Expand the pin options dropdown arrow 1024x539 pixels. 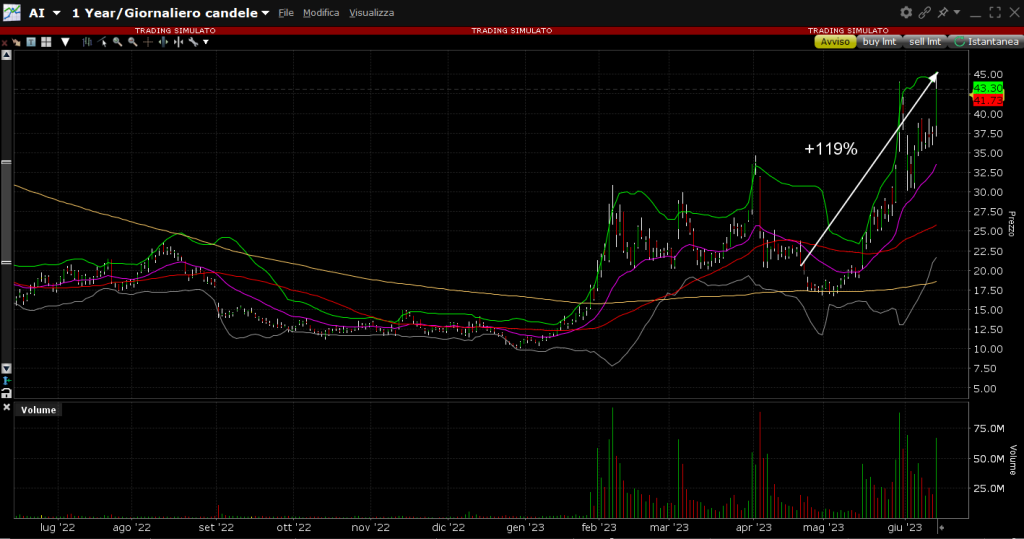[957, 12]
